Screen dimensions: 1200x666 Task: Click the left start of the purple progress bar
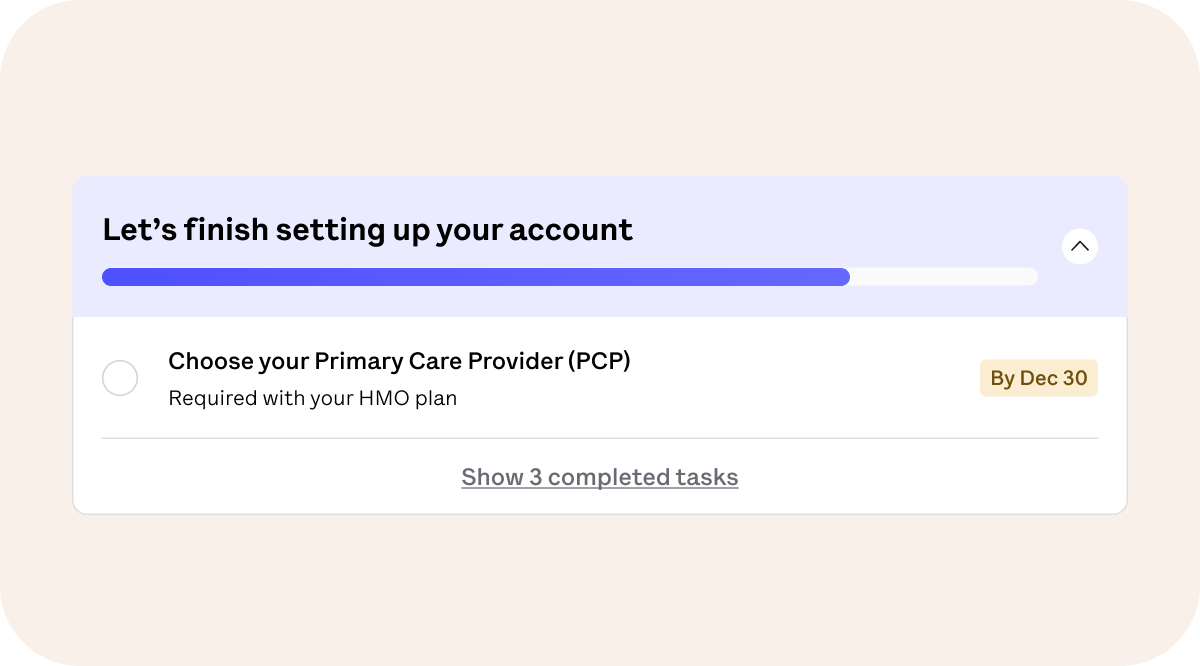click(108, 277)
